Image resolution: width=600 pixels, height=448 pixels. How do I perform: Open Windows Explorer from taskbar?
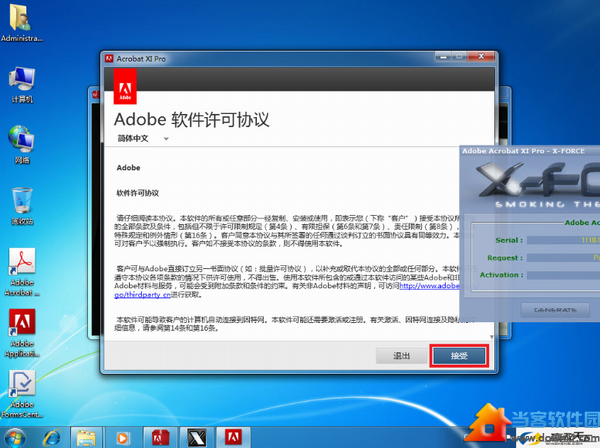(86, 438)
